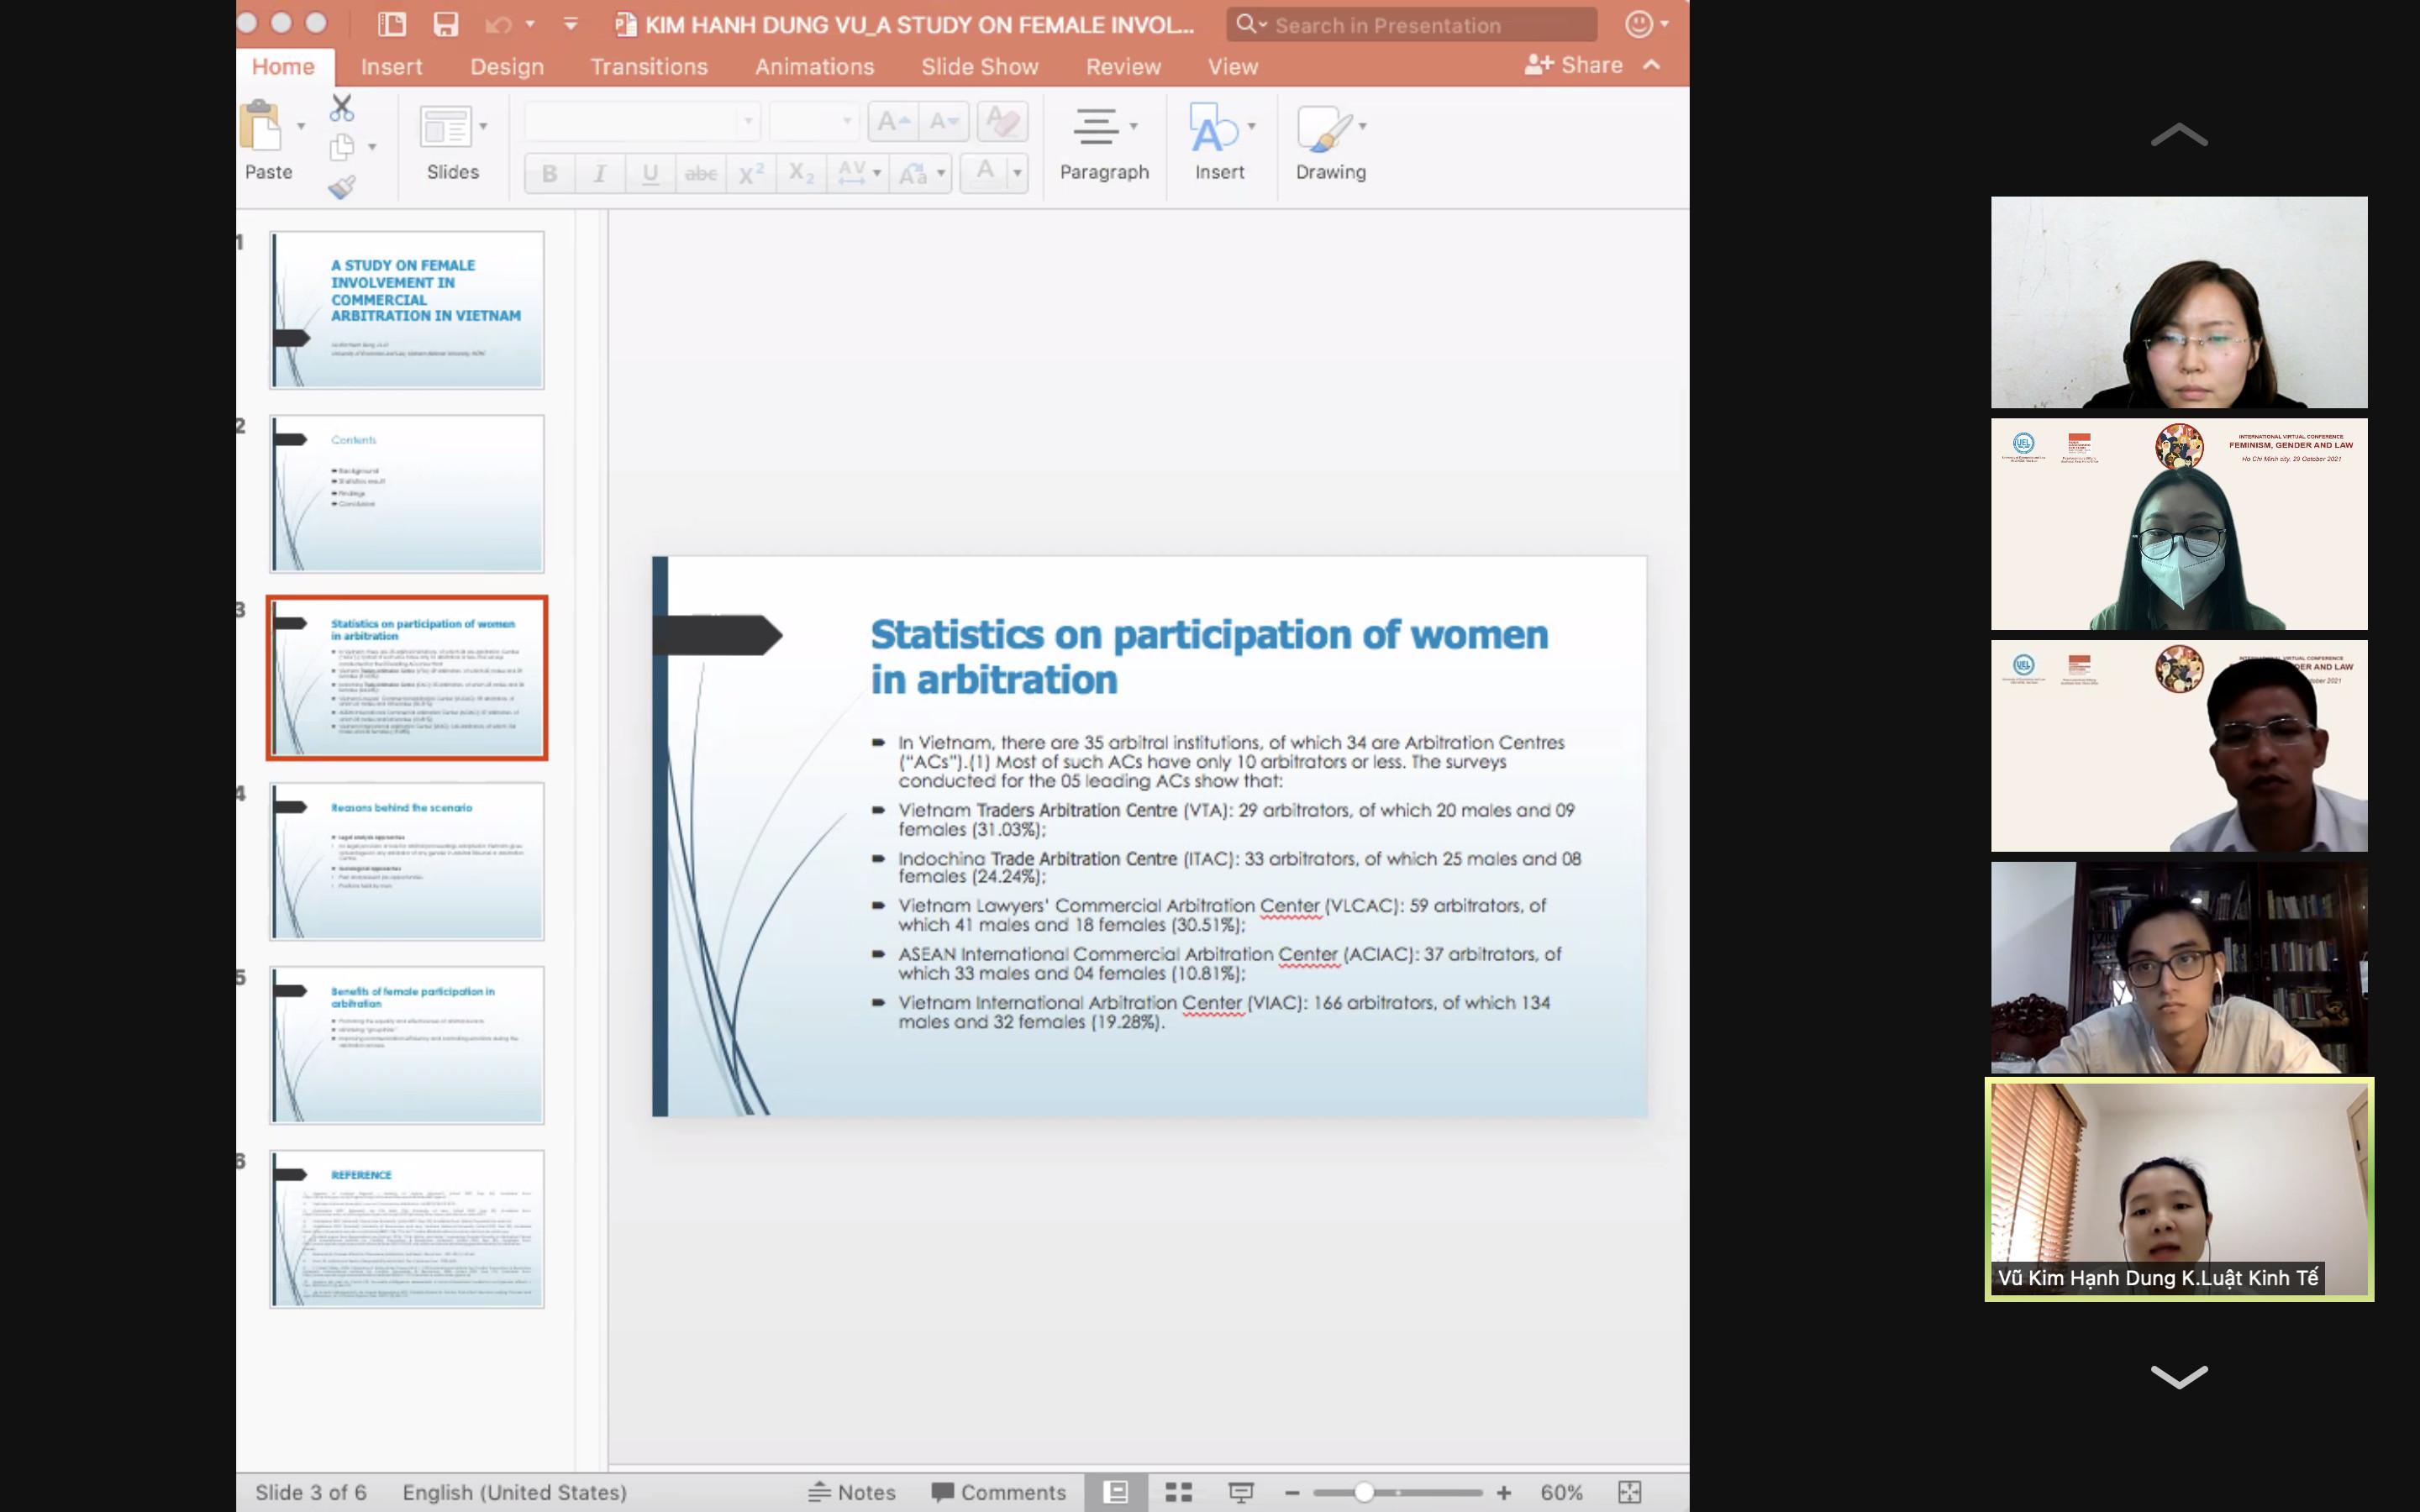Click the Save icon in title bar

point(445,25)
